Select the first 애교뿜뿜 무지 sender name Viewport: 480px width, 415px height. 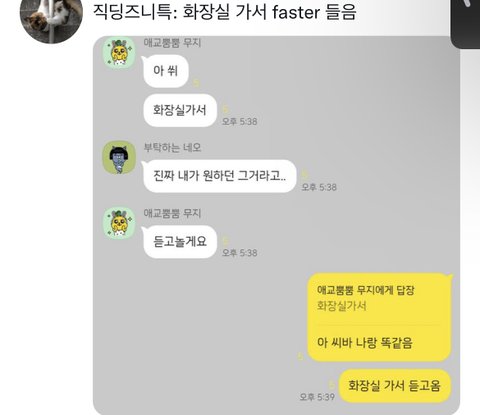172,43
